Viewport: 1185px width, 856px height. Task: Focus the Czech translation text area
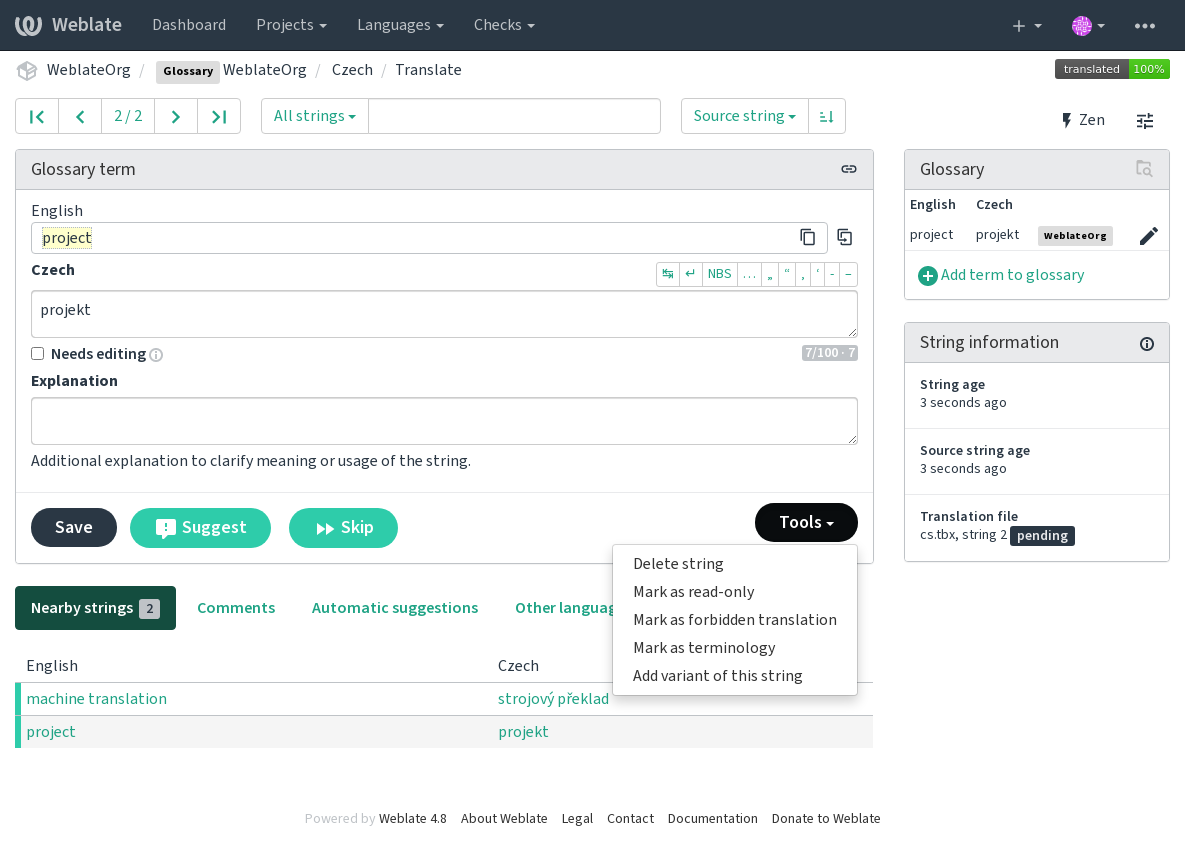444,314
